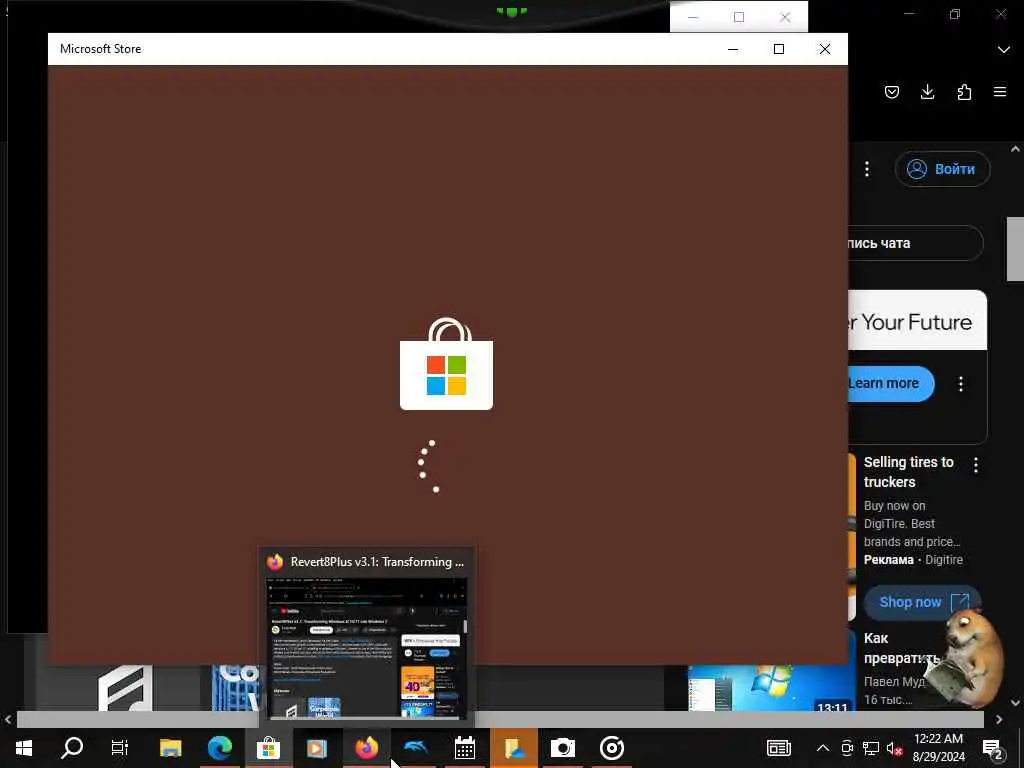Click the Shop now button
Image resolution: width=1024 pixels, height=768 pixels.
[921, 602]
